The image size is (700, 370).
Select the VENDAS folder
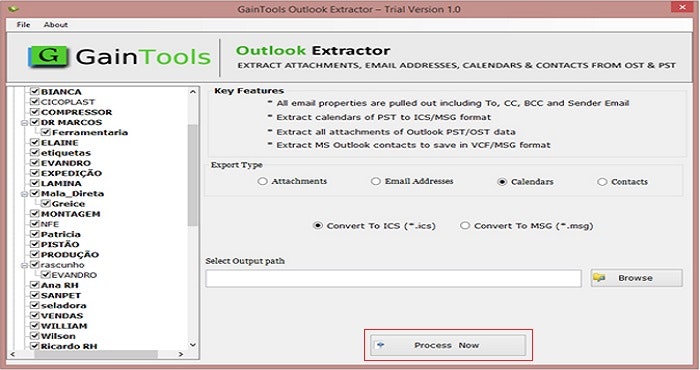[x=62, y=316]
